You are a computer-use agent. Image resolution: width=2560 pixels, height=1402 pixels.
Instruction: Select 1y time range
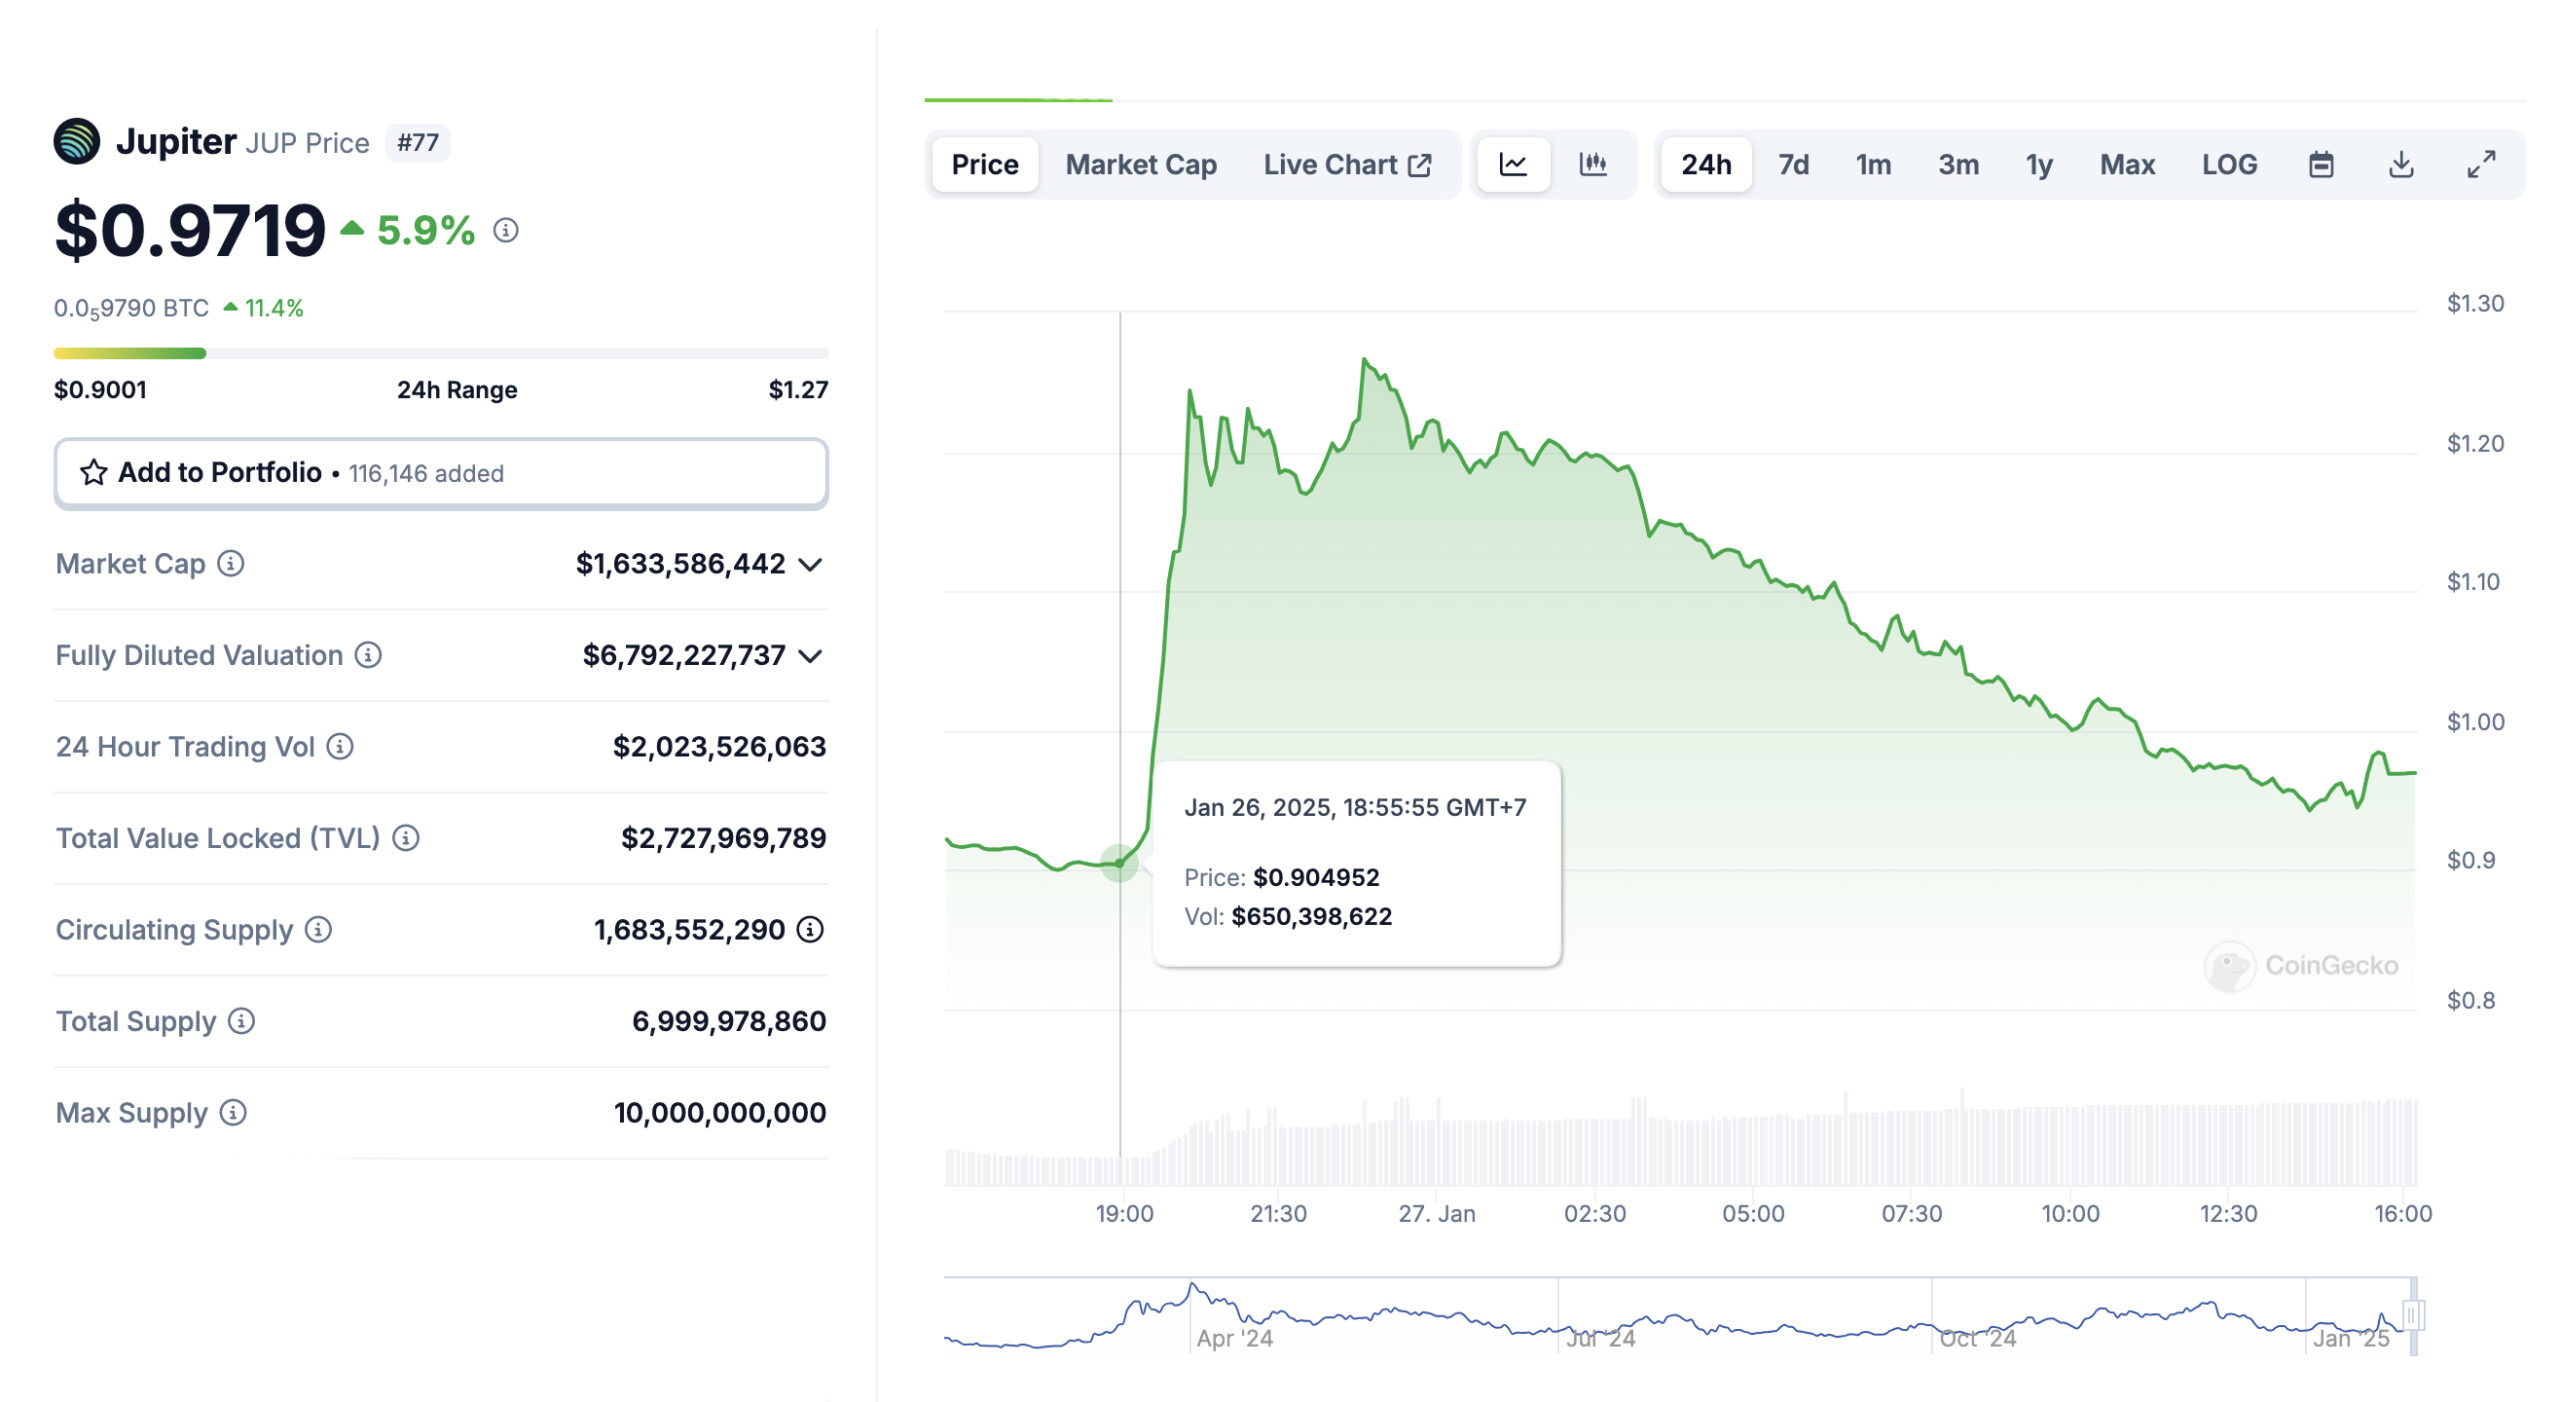(2039, 164)
